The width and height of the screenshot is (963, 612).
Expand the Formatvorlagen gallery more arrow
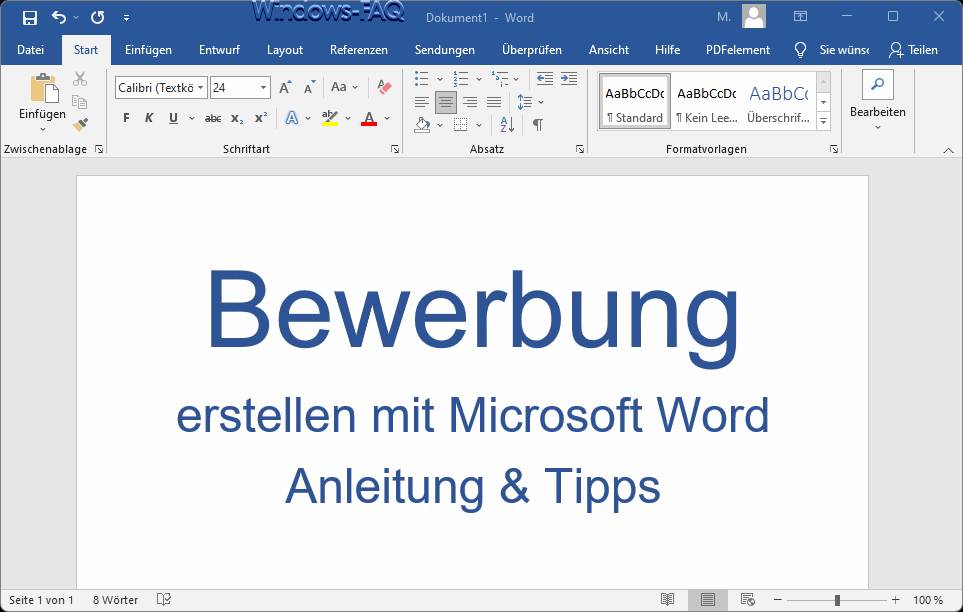pos(824,121)
